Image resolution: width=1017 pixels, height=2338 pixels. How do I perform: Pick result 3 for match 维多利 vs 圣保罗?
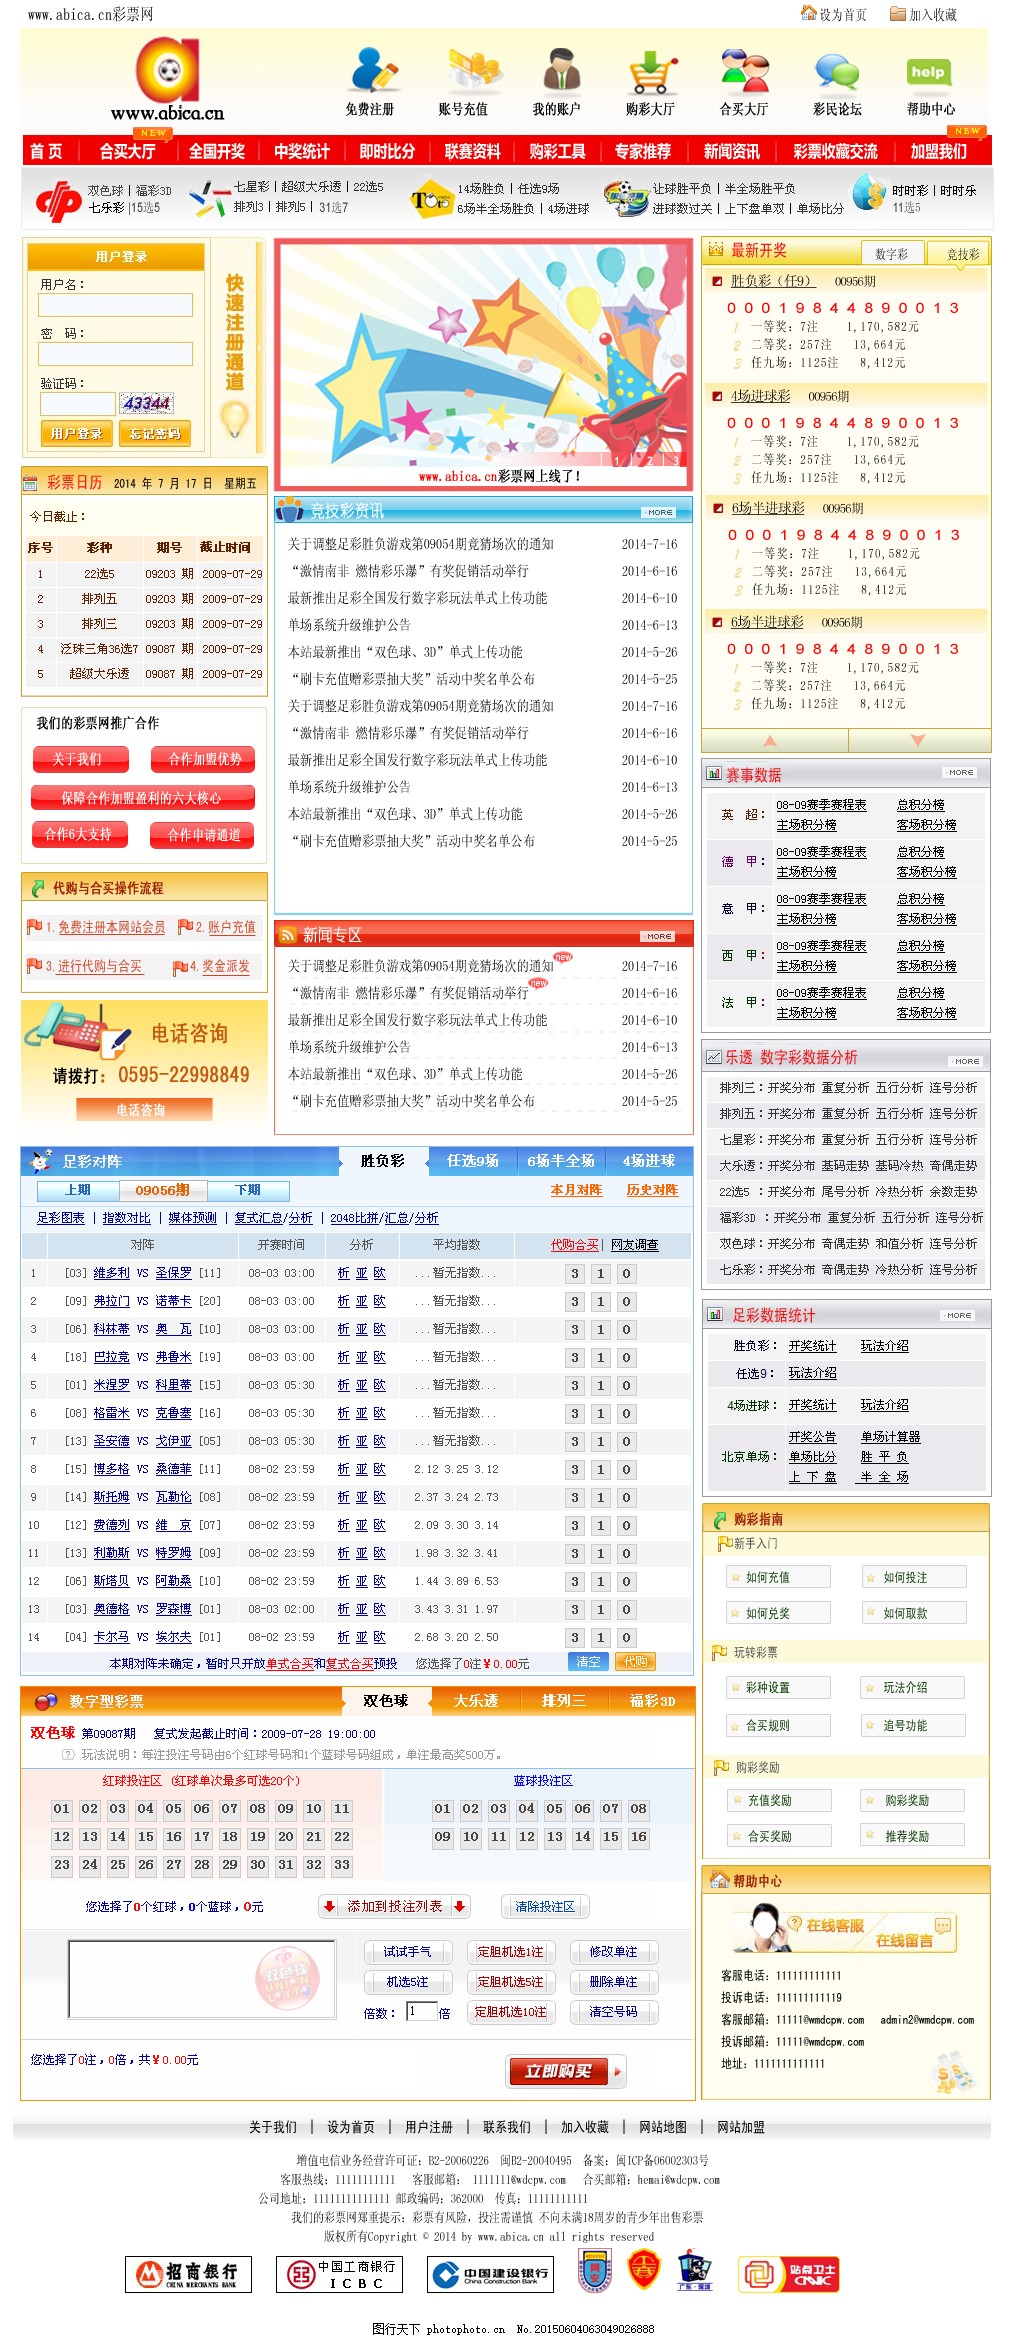pos(574,1273)
